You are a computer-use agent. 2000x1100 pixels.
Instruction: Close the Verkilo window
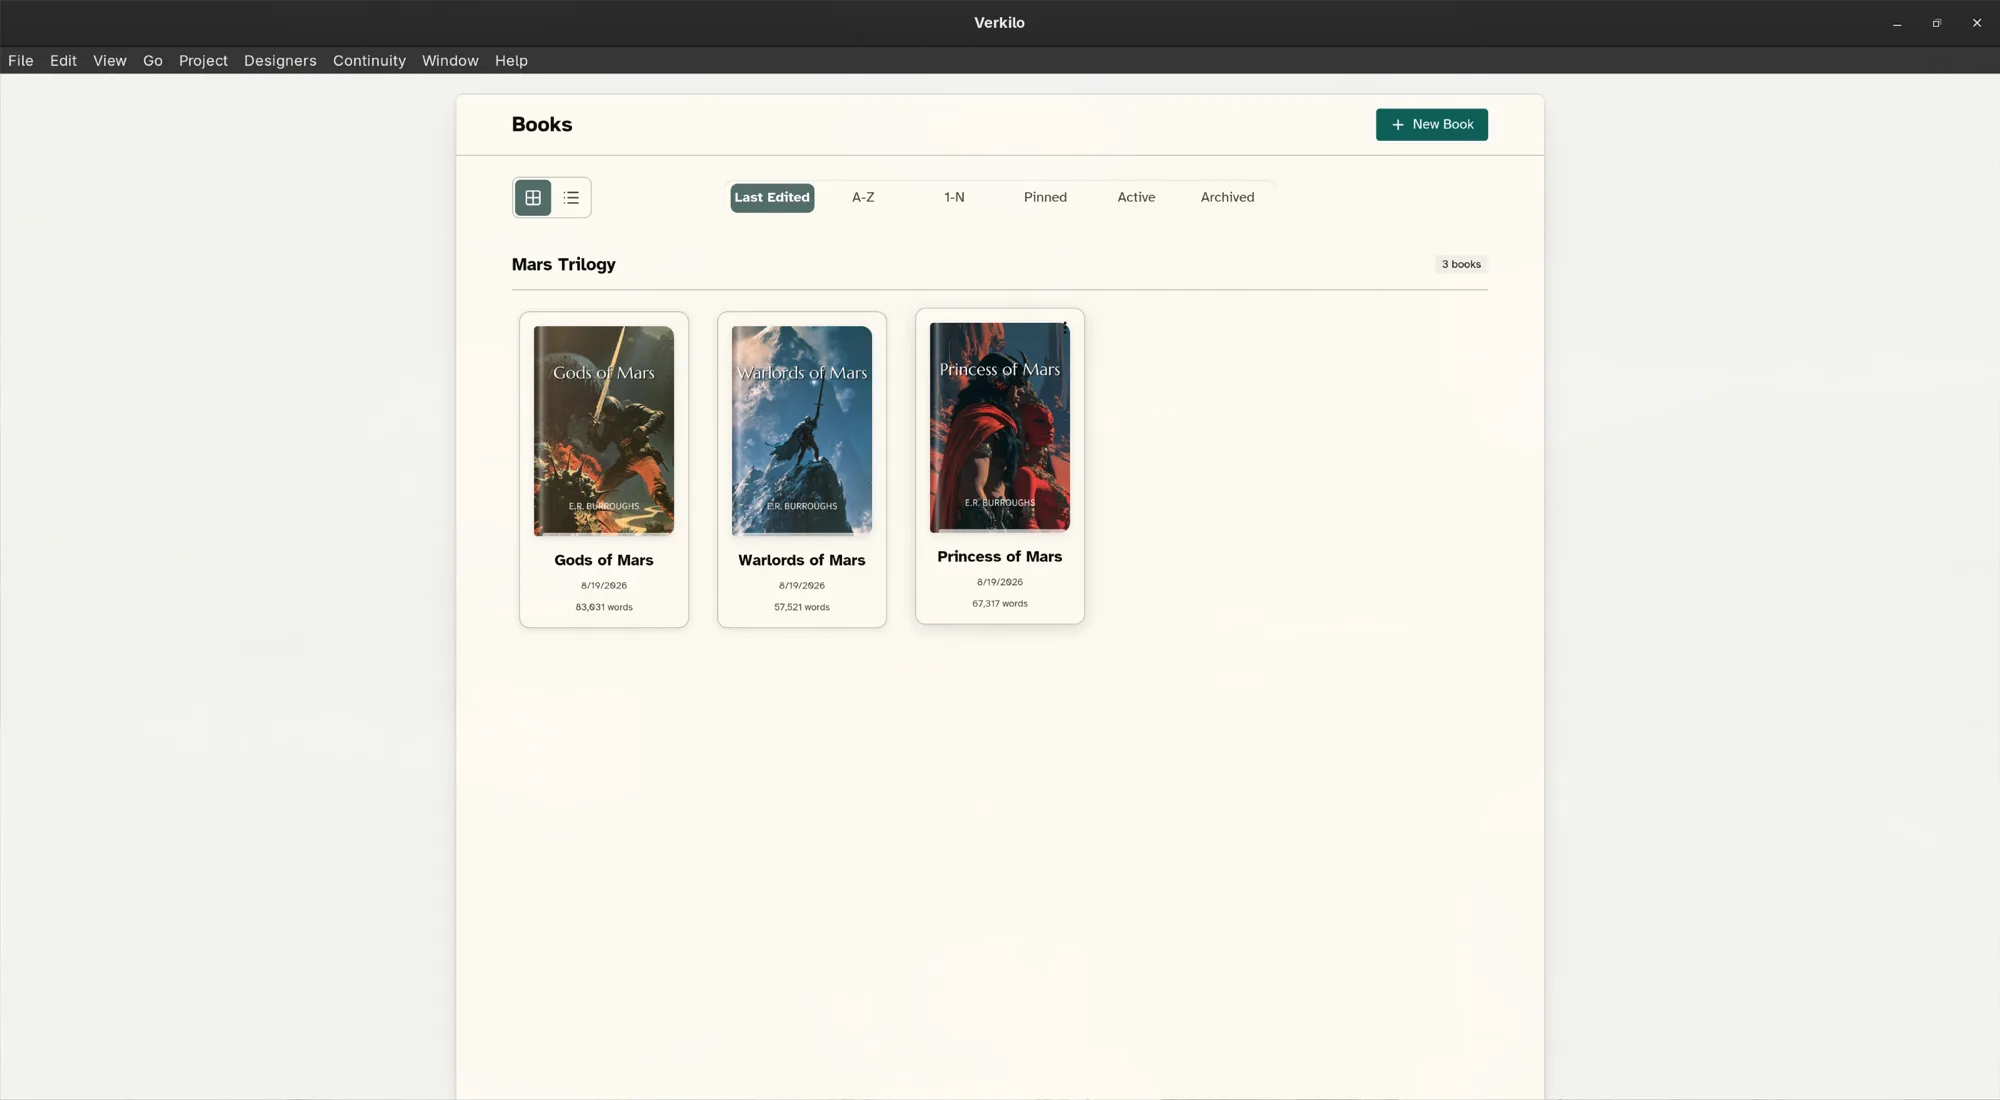pos(1977,23)
